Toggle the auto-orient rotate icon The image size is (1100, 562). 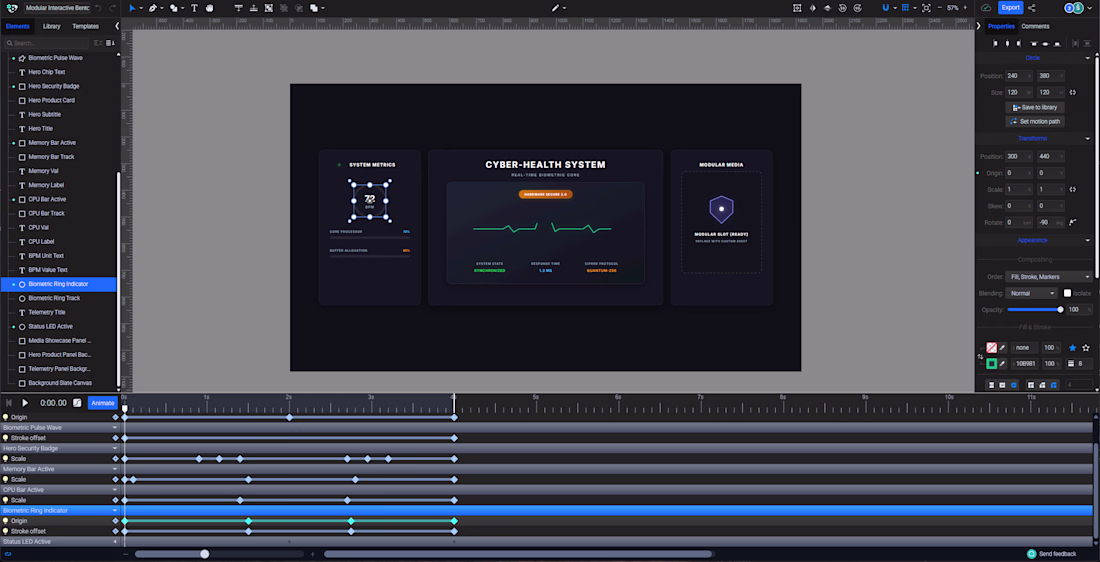(1073, 222)
